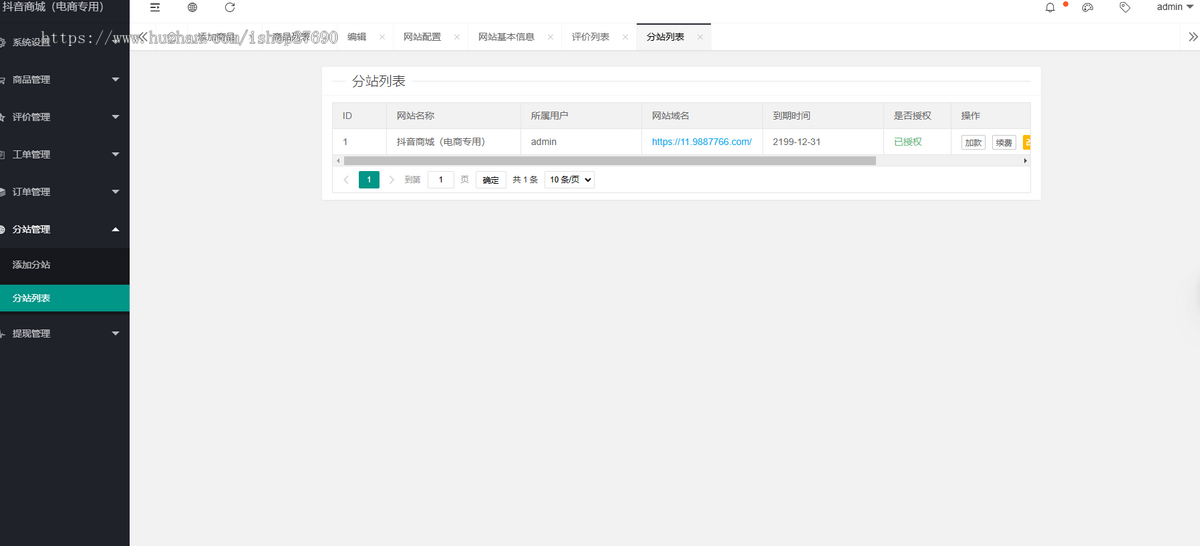Switch to the 编辑 tab
This screenshot has height=546, width=1200.
357,37
